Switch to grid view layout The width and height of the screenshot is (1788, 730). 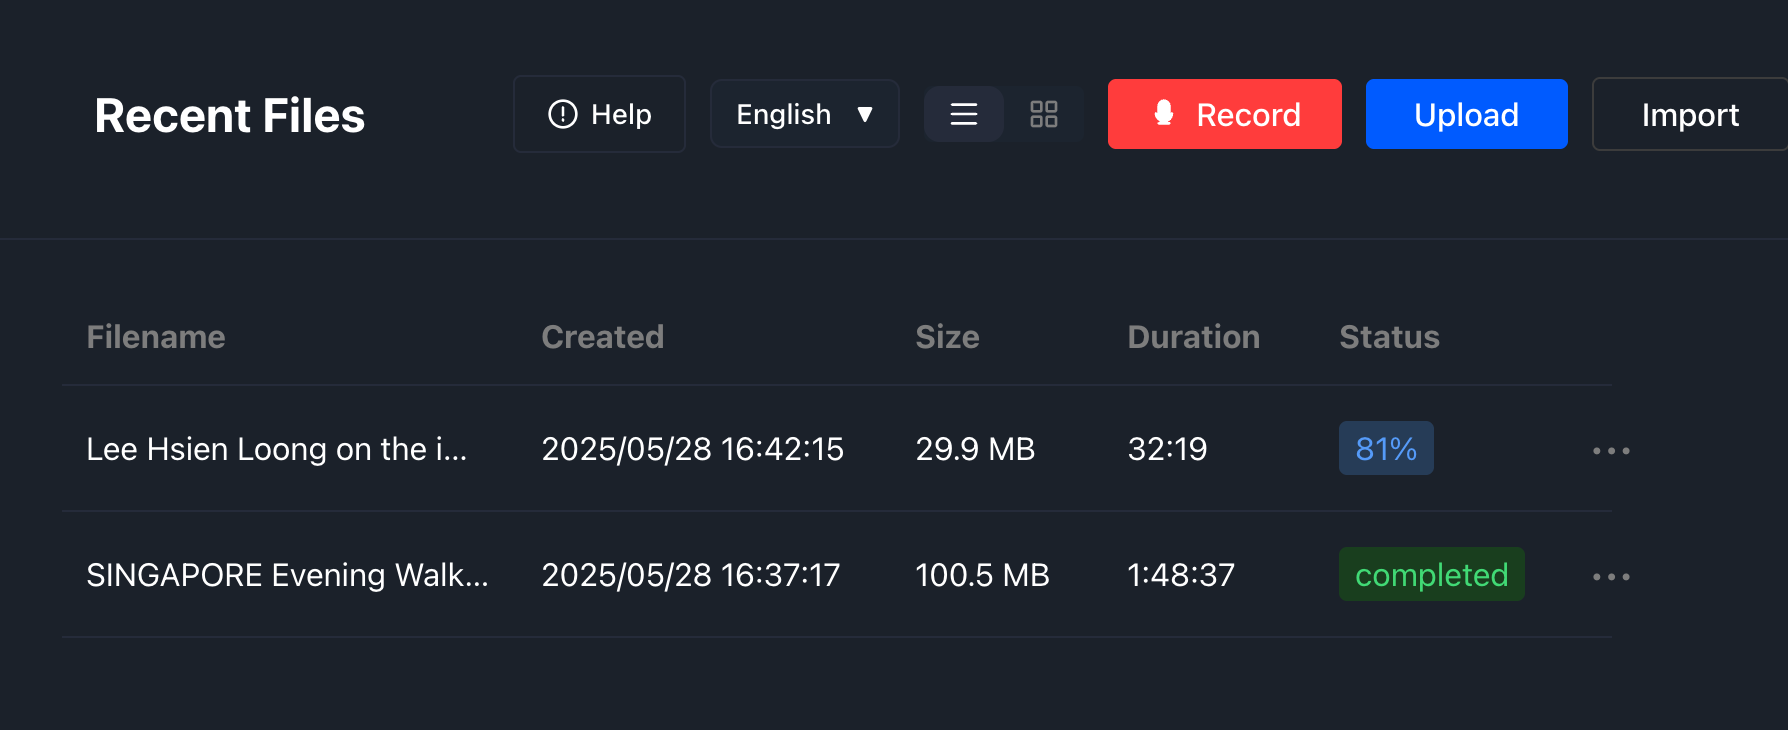click(x=1044, y=114)
